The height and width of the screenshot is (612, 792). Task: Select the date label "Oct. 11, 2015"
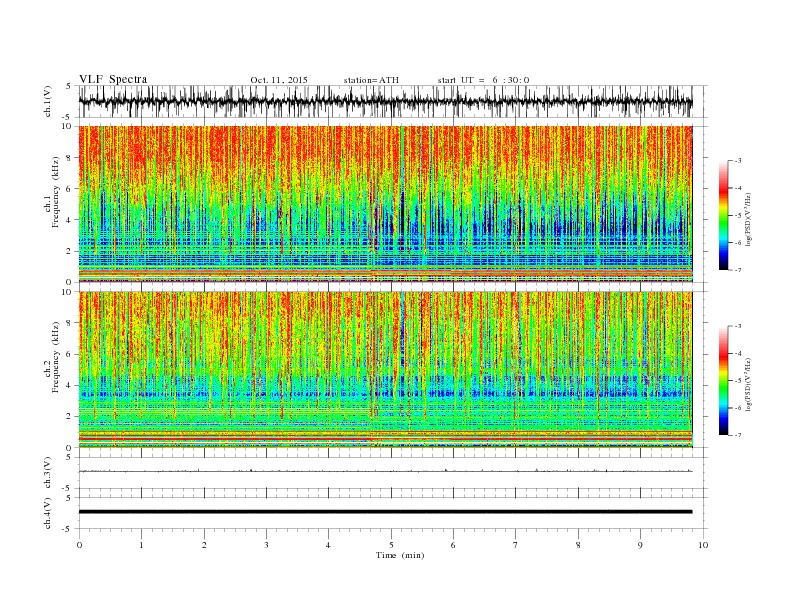pyautogui.click(x=279, y=80)
